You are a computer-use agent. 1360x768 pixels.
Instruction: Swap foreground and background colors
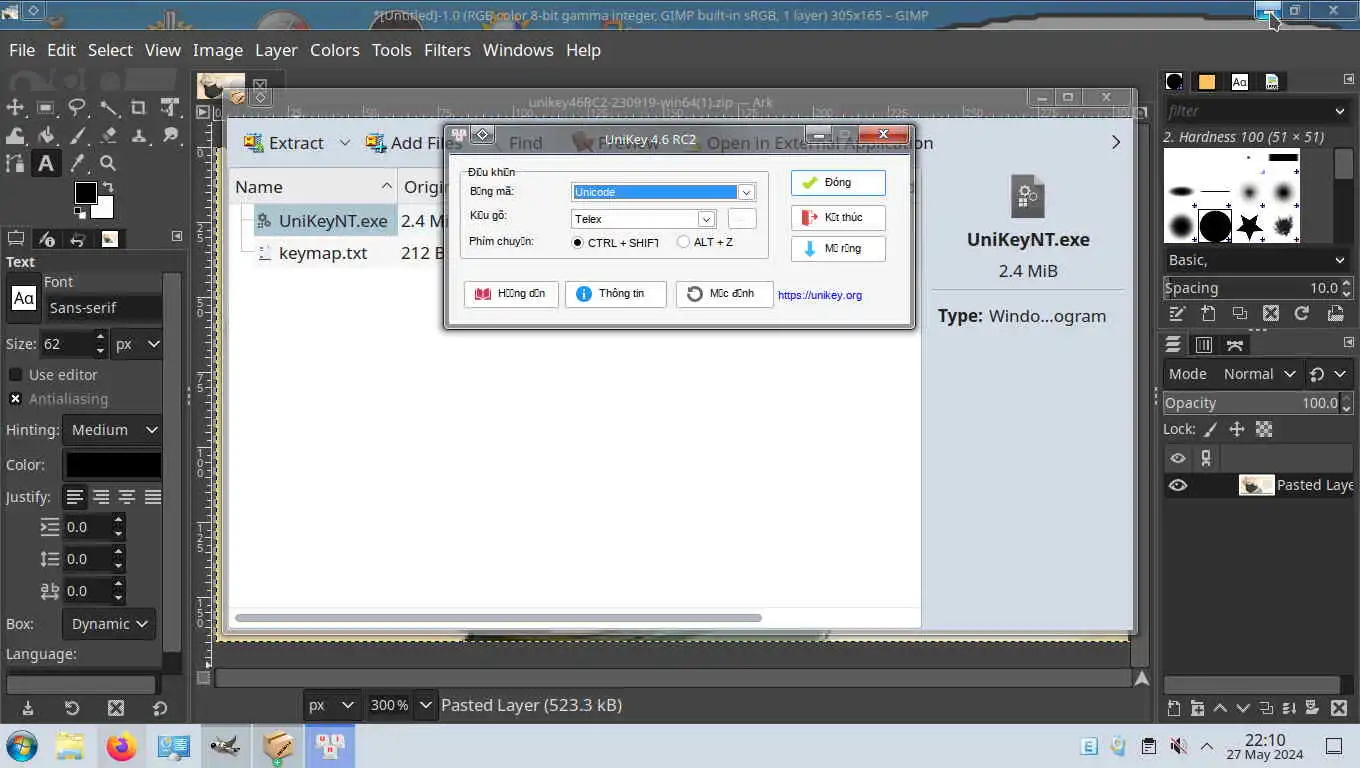108,187
